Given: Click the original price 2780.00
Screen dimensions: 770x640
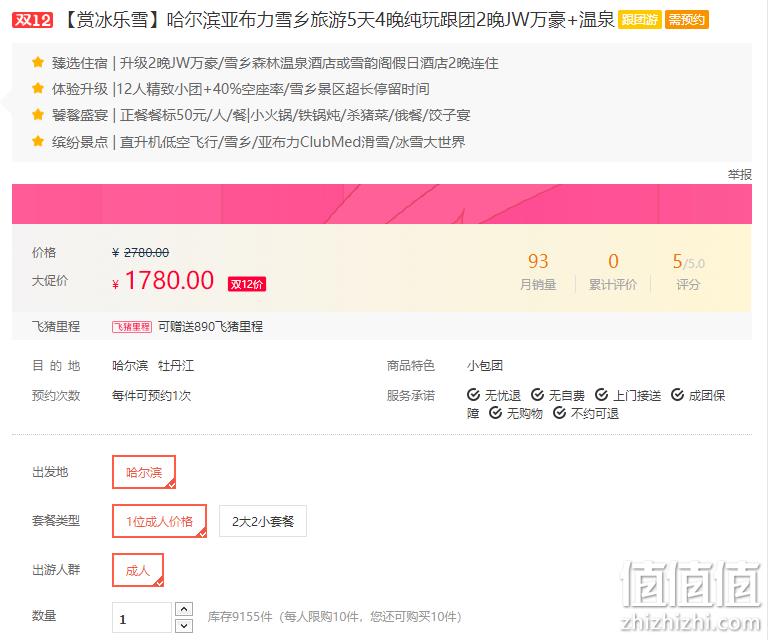Looking at the screenshot, I should (x=146, y=252).
